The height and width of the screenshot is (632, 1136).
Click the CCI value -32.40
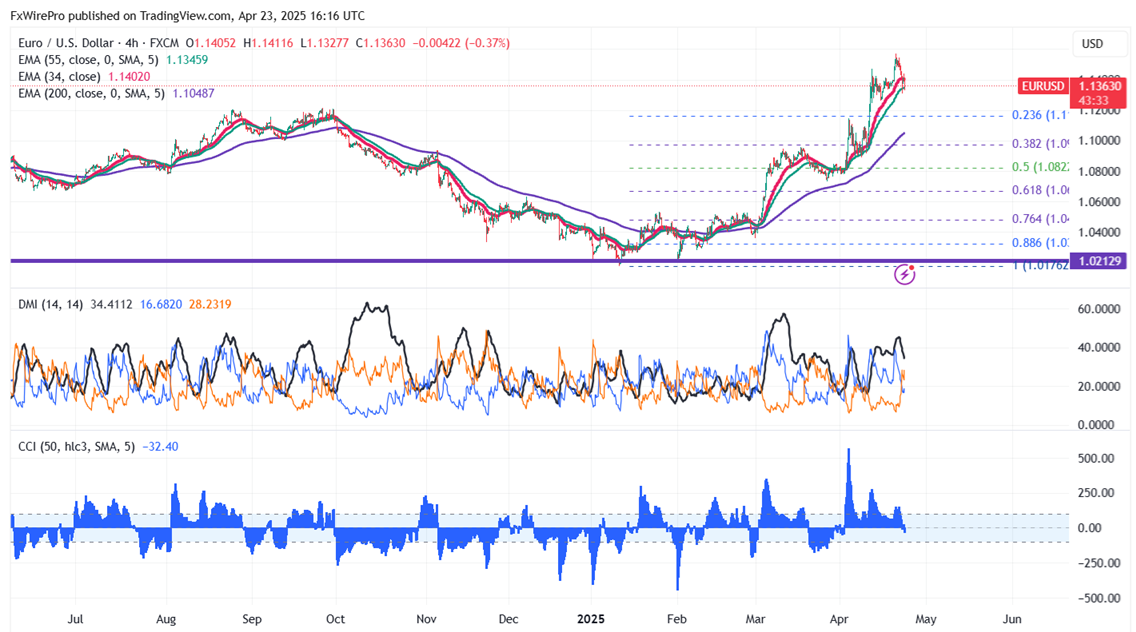[x=160, y=447]
